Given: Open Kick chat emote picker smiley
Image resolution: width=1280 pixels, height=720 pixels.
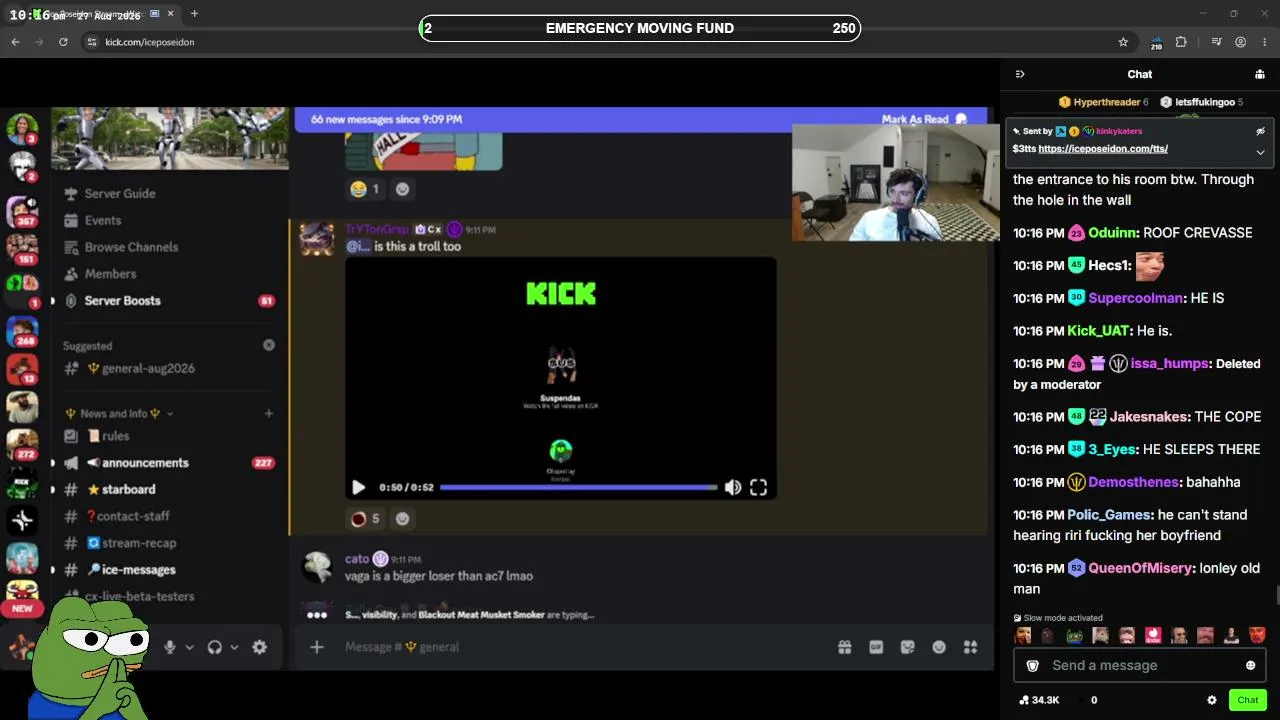Looking at the screenshot, I should click(1250, 665).
